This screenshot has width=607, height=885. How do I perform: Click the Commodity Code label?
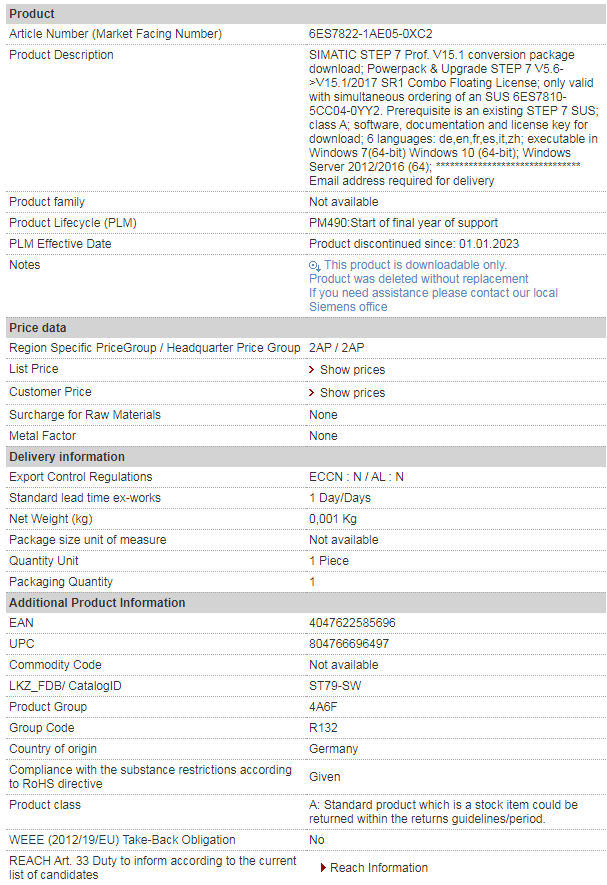[55, 665]
